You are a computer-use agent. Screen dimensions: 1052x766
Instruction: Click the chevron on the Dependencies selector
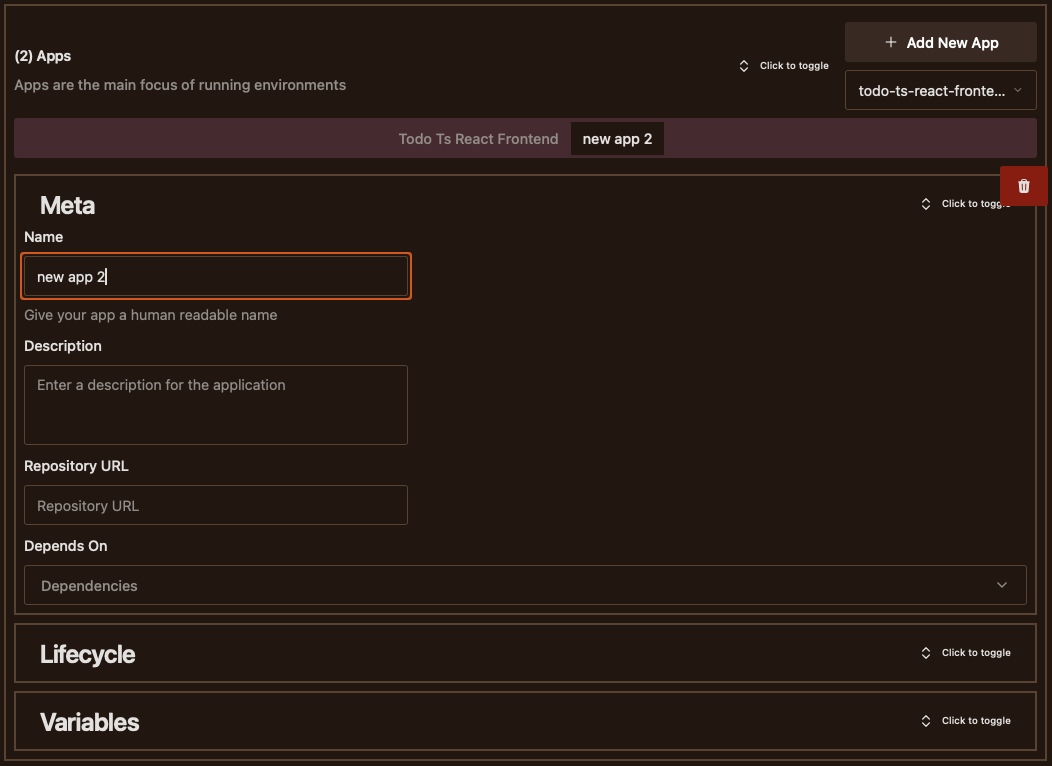tap(1002, 584)
